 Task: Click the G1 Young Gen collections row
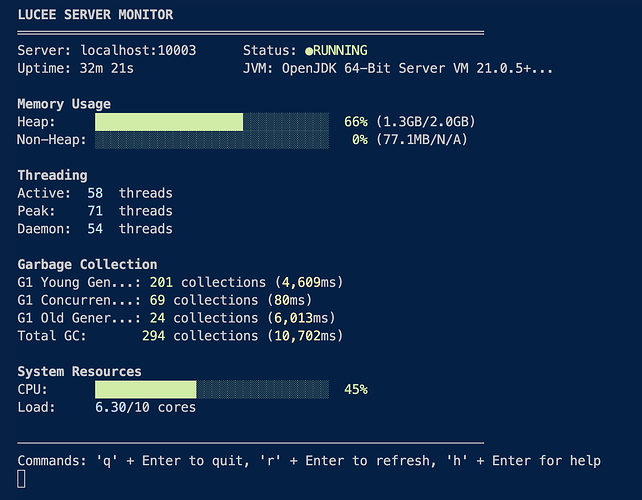click(180, 283)
